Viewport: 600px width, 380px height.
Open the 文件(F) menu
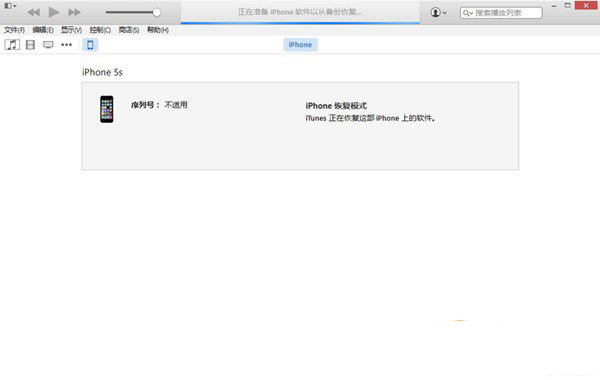point(14,30)
